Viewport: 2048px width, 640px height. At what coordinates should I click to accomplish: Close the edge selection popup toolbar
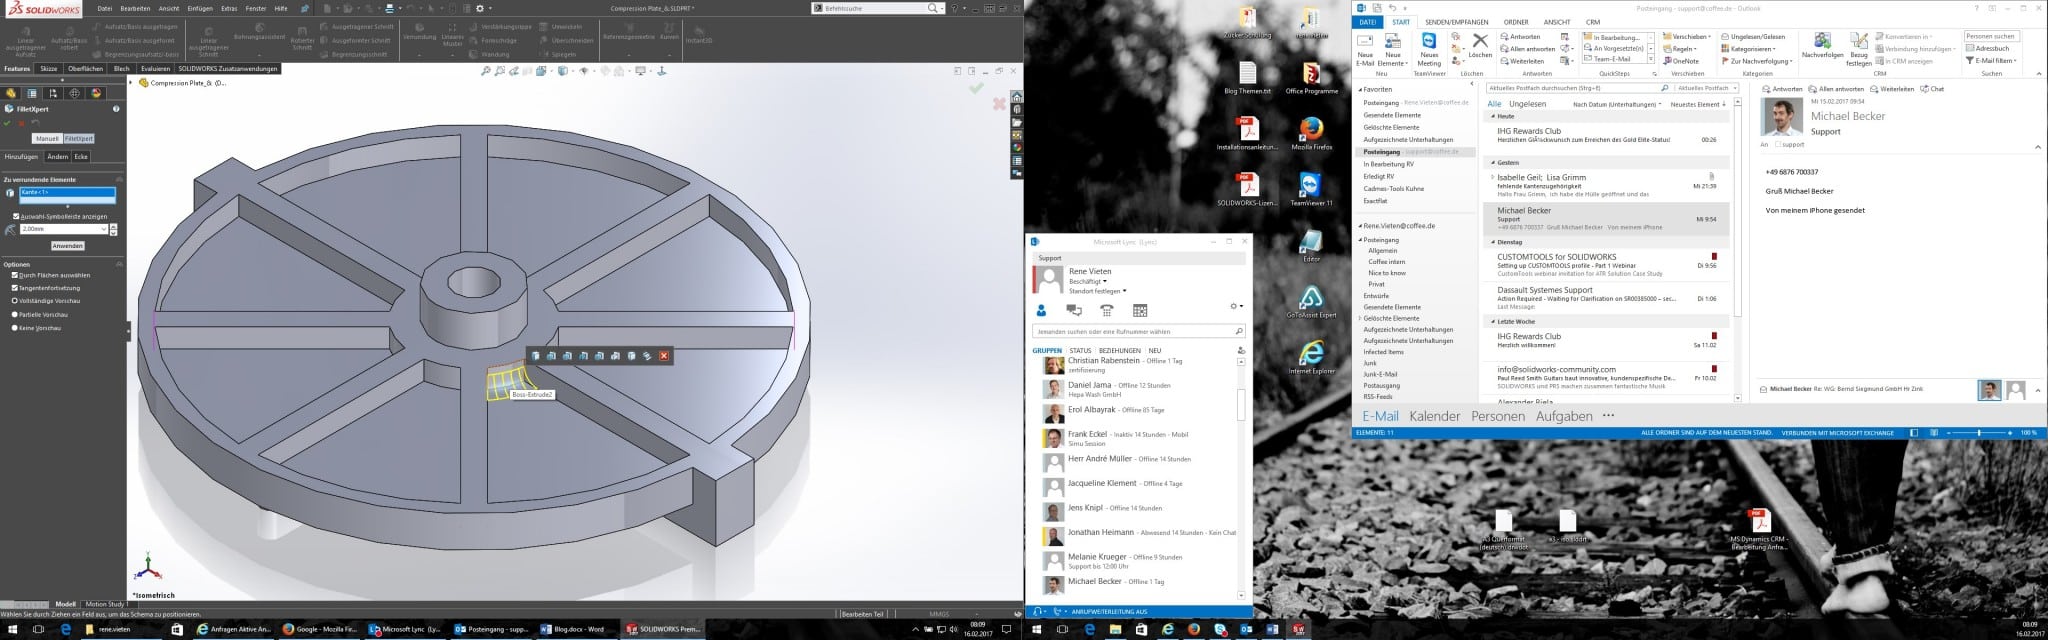tap(664, 356)
